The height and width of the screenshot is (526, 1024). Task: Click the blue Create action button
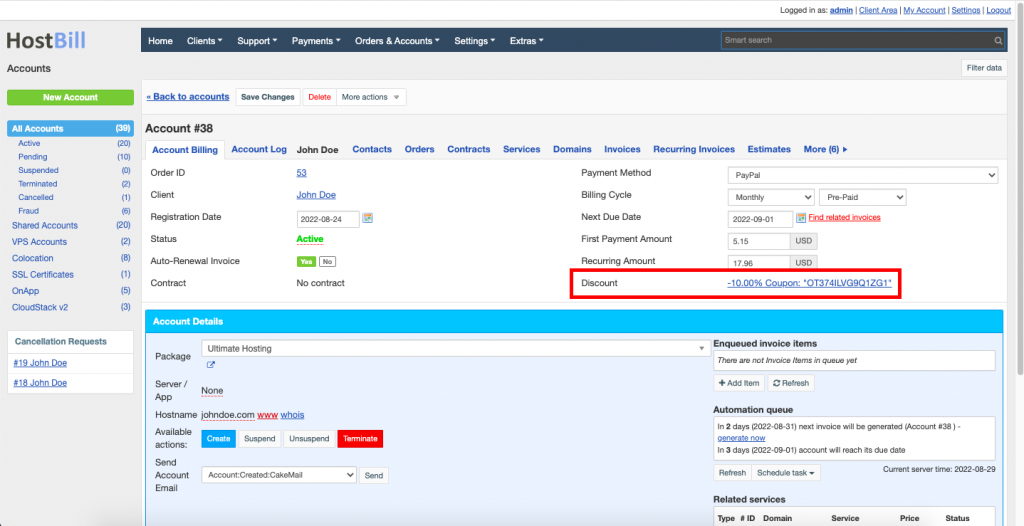(218, 439)
